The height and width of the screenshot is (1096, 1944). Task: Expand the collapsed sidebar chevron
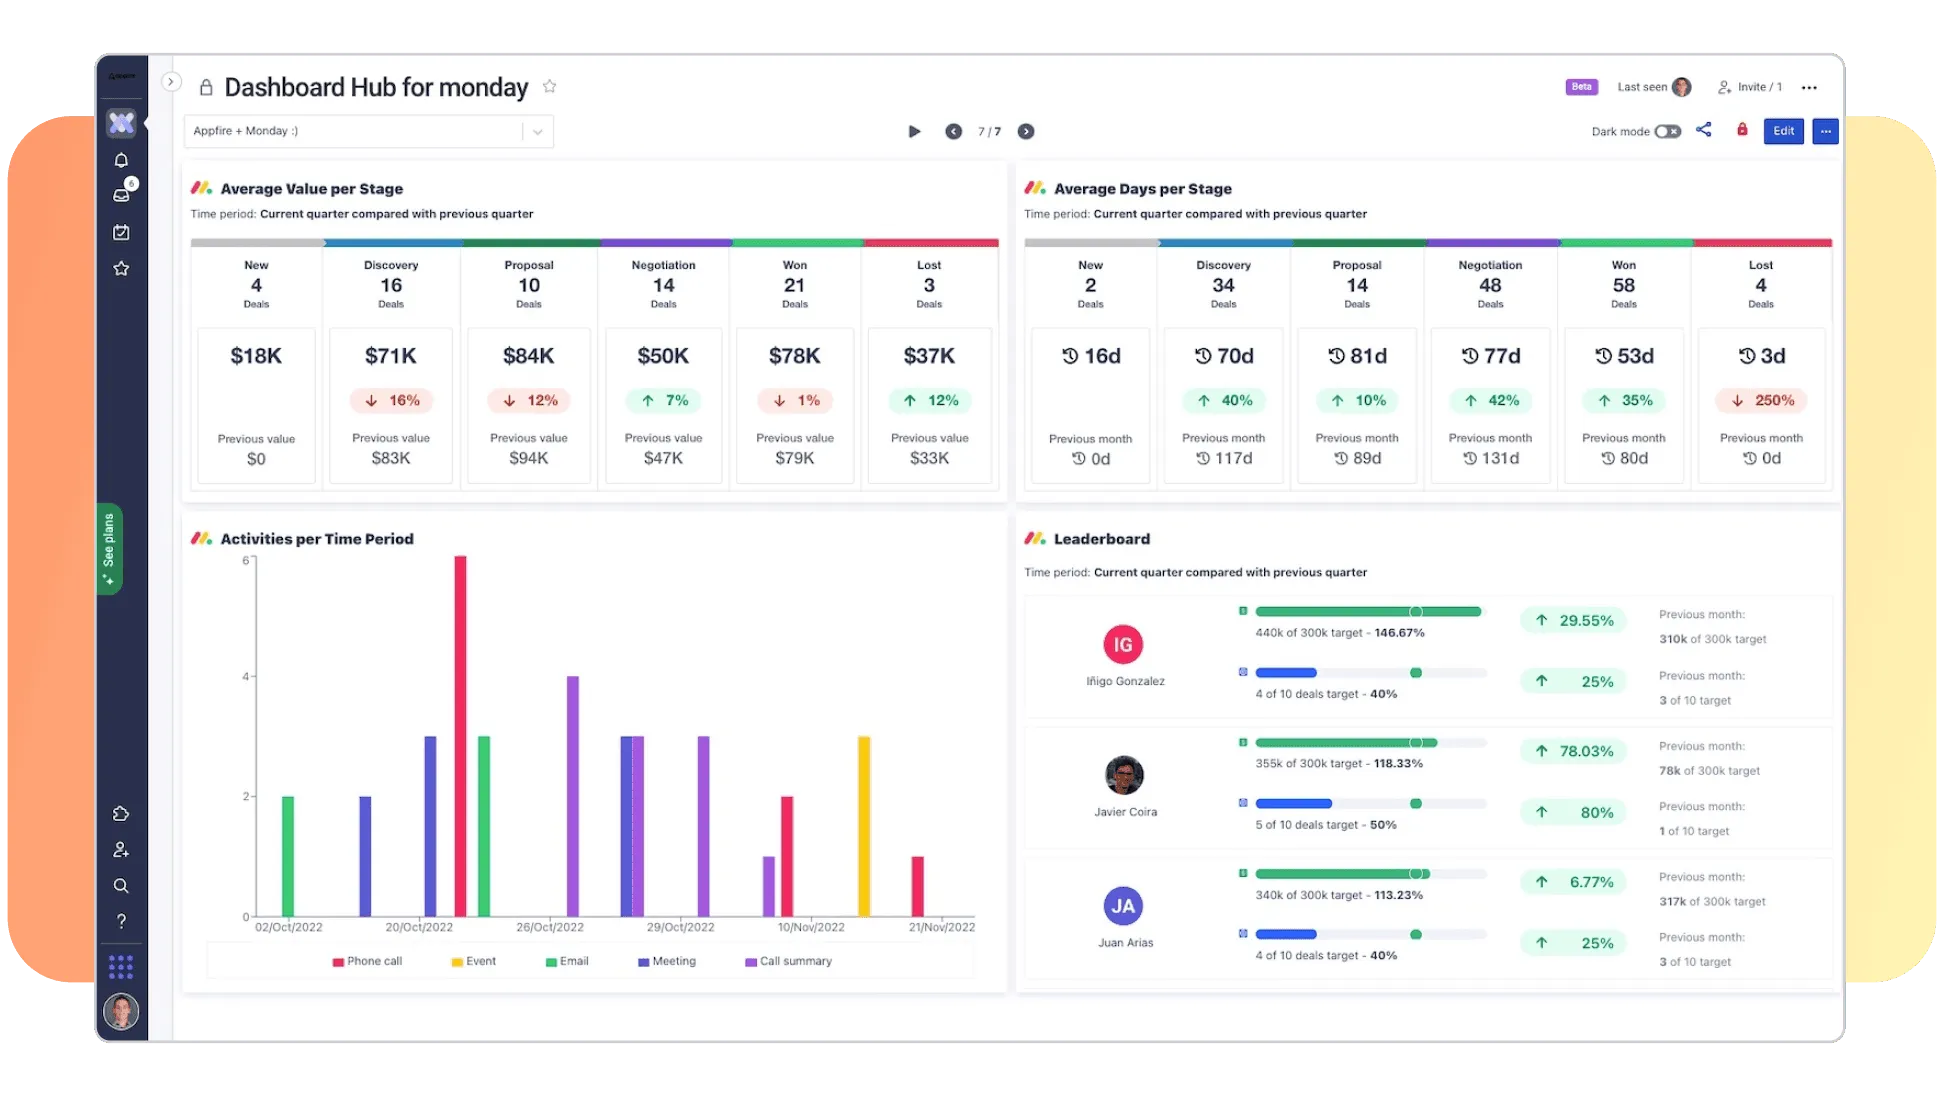click(x=171, y=82)
